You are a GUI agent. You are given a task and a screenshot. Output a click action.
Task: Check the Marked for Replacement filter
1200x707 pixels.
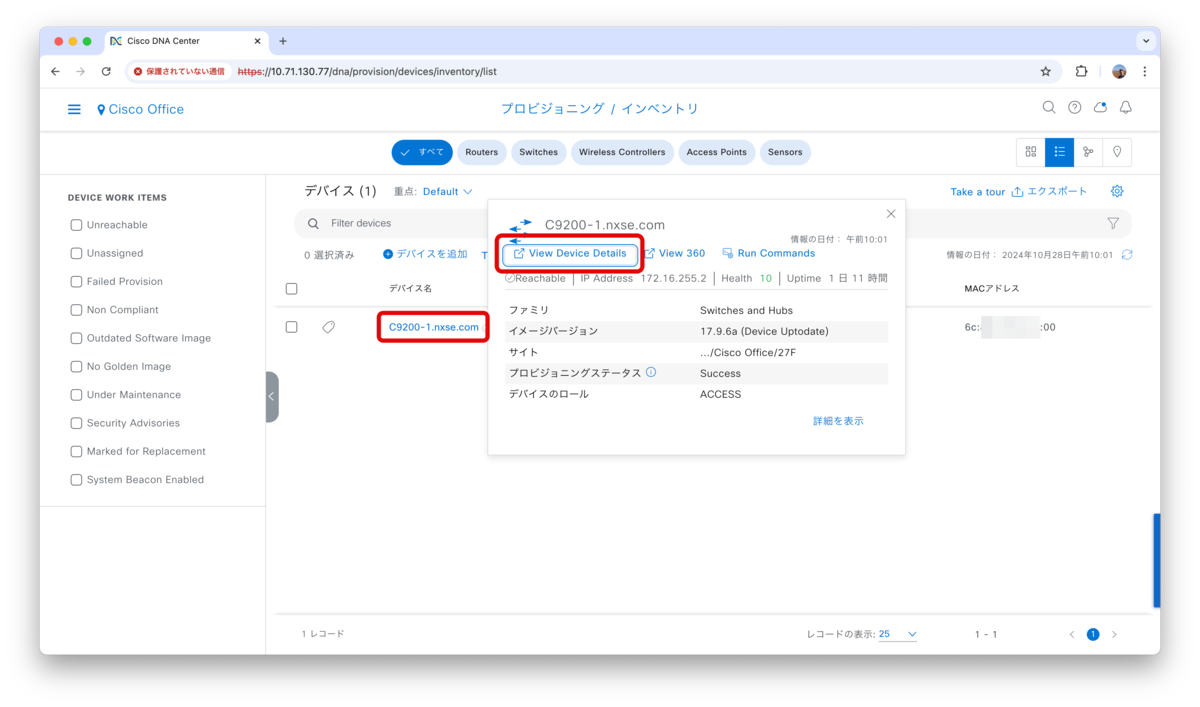[76, 451]
